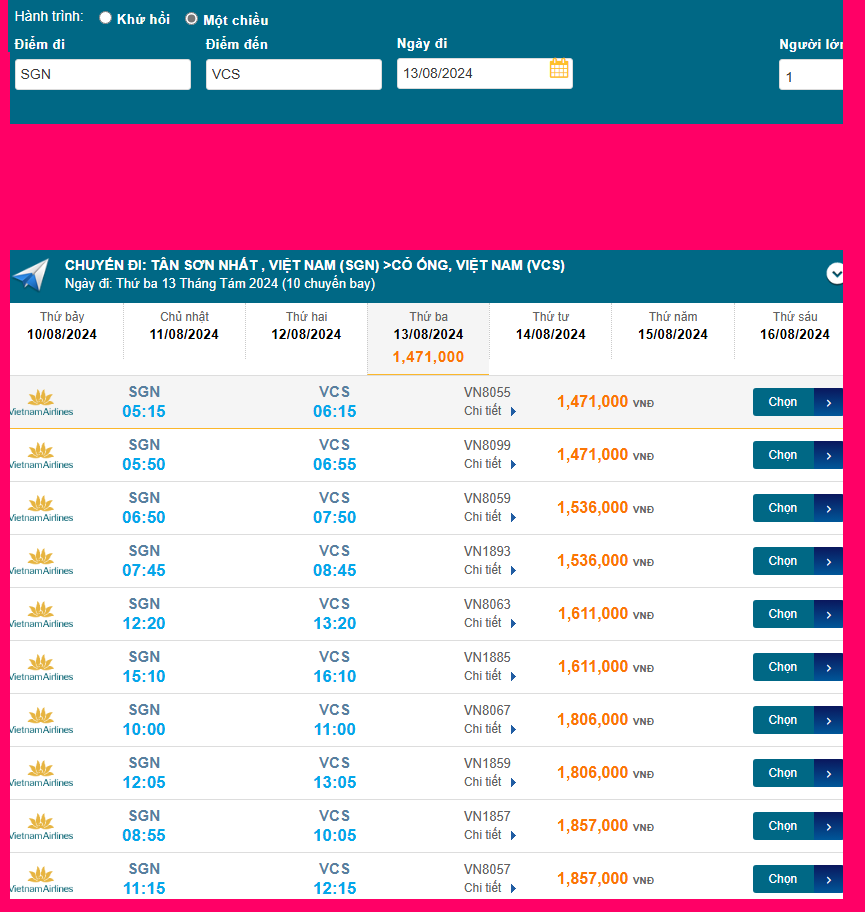Image resolution: width=865 pixels, height=912 pixels.
Task: Choose flight VN1859 with Chọn button
Action: pos(783,773)
